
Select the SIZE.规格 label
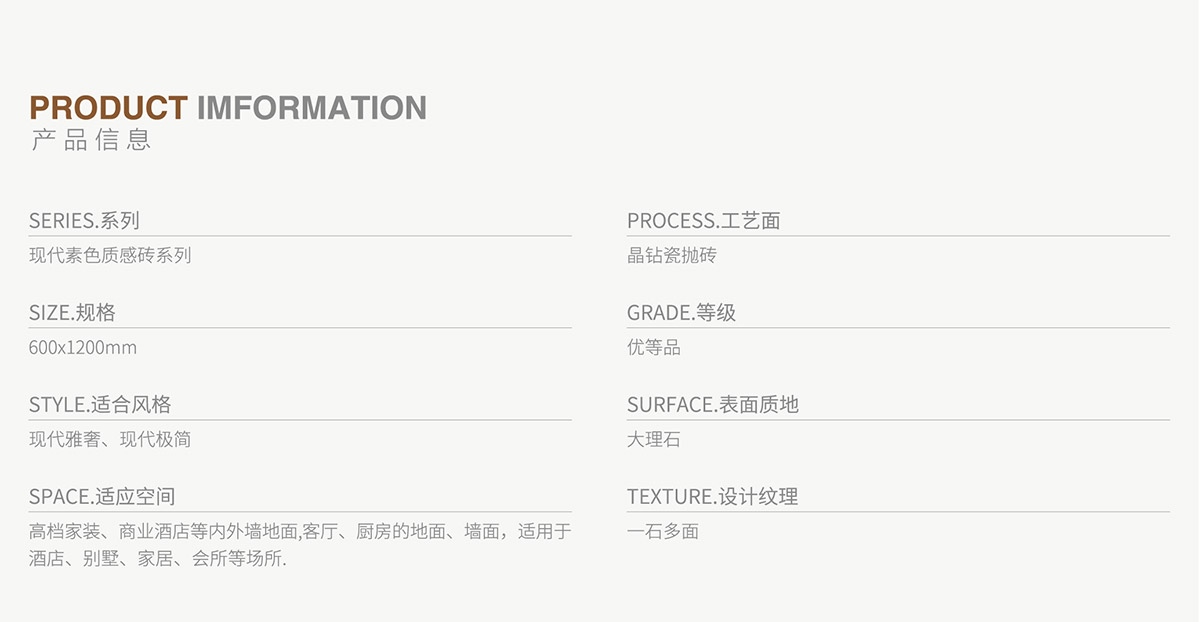tap(72, 313)
